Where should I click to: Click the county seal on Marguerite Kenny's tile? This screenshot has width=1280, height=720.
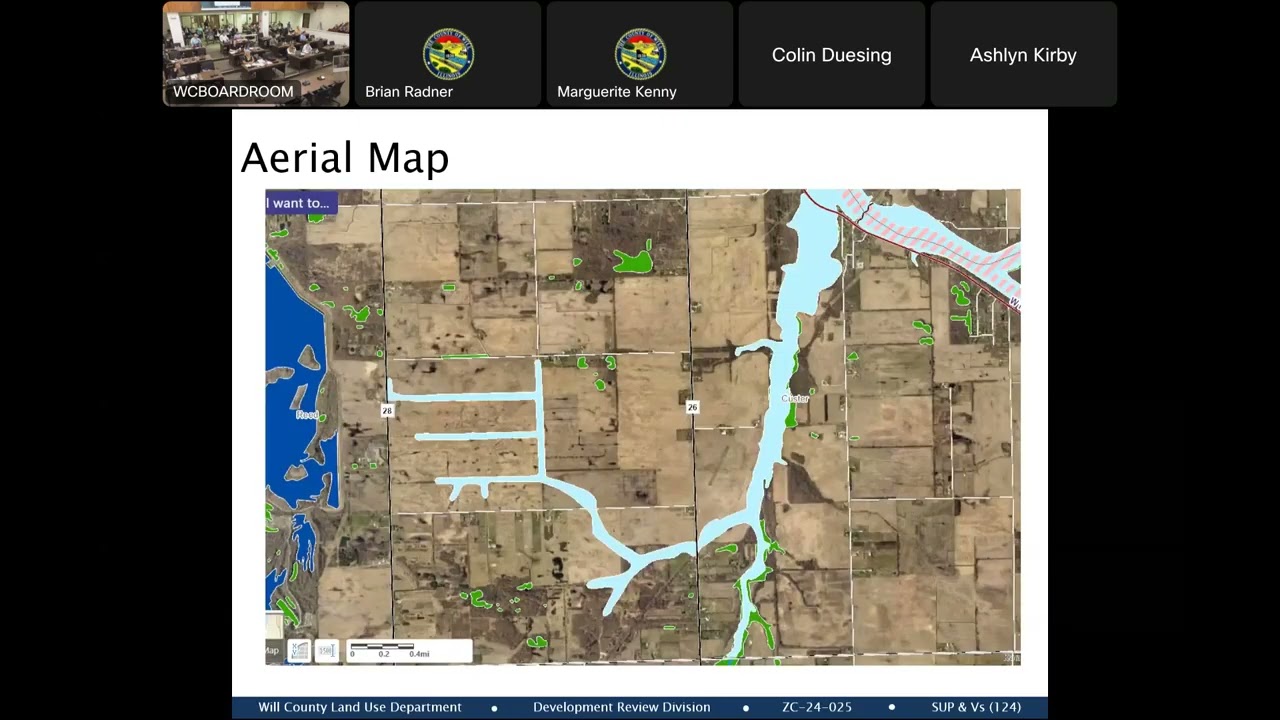pos(640,54)
